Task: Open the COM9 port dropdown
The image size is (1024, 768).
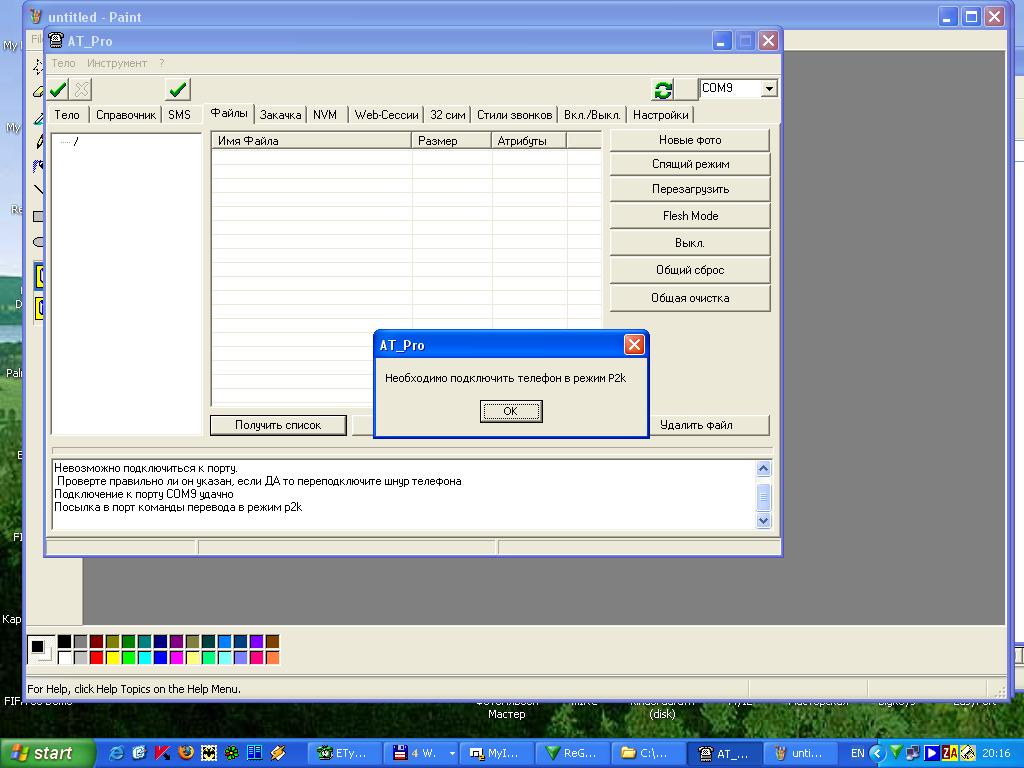Action: pos(769,88)
